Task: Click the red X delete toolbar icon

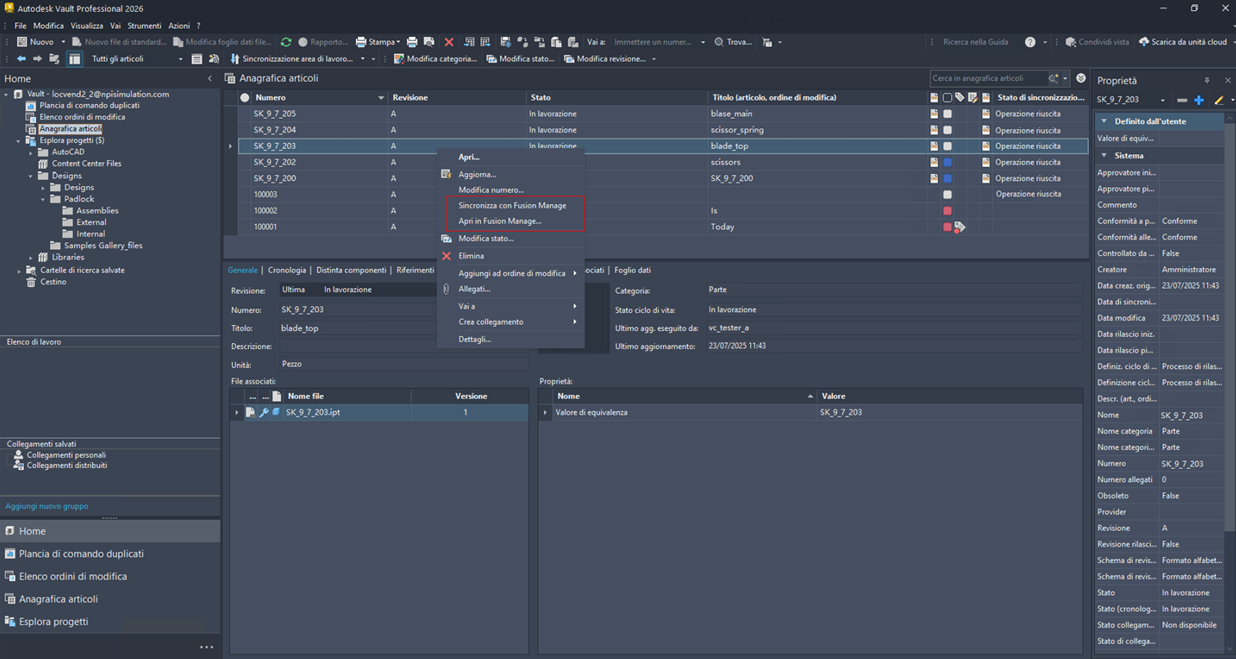Action: coord(449,42)
